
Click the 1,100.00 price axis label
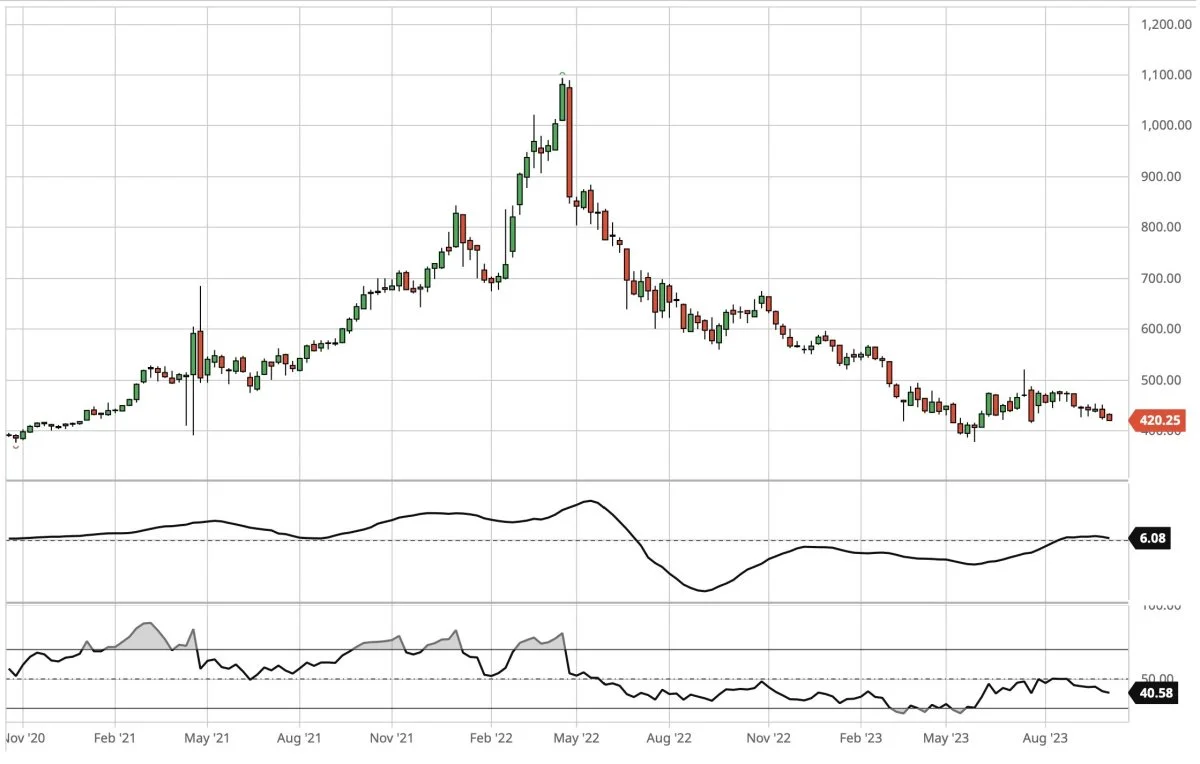click(x=1165, y=75)
